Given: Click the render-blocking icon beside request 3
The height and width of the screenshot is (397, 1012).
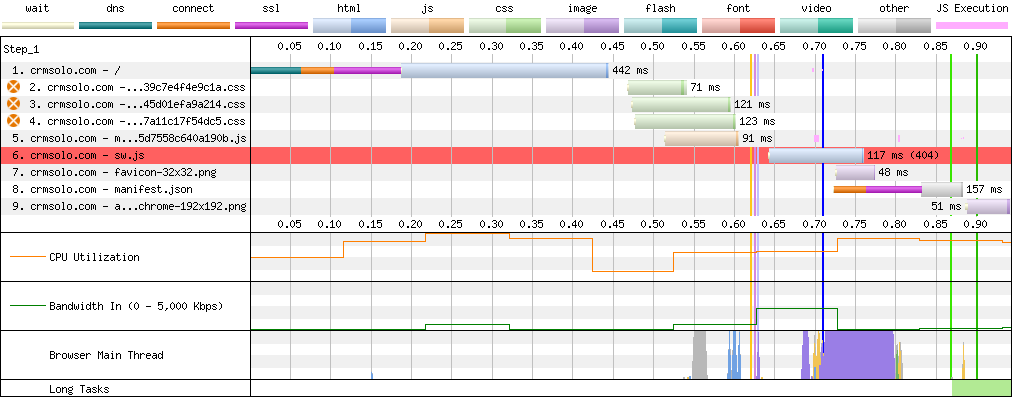Looking at the screenshot, I should click(13, 104).
